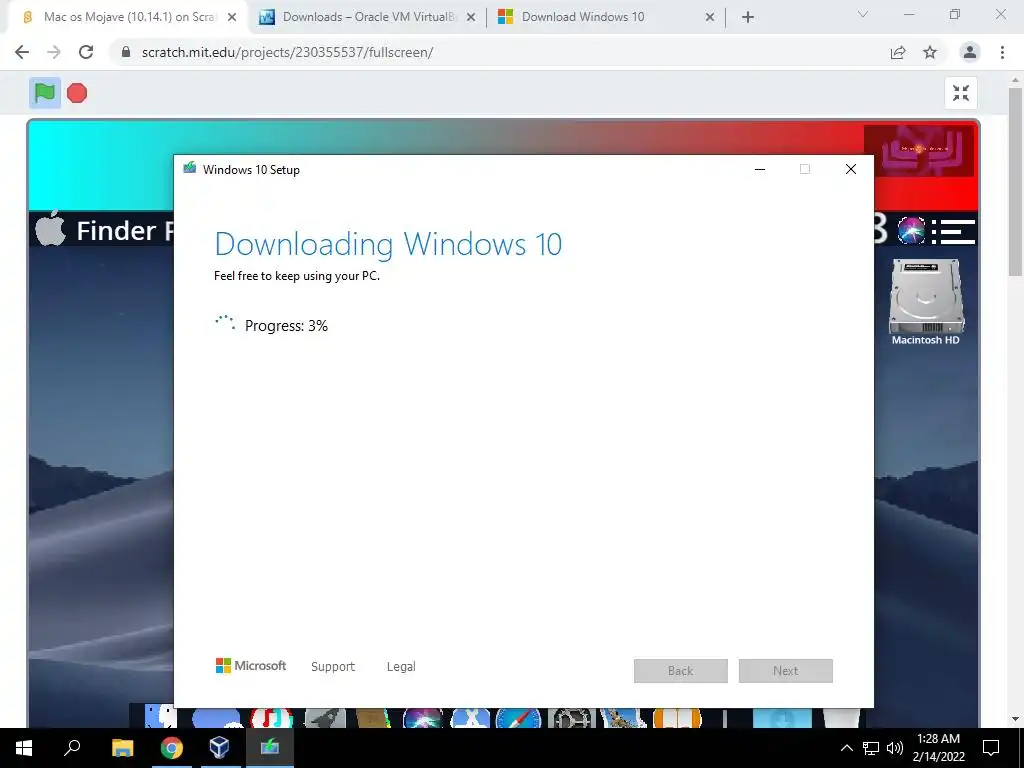Close the Mac os Mojave Scratch tab
Screen dimensions: 1024x768
(232, 18)
